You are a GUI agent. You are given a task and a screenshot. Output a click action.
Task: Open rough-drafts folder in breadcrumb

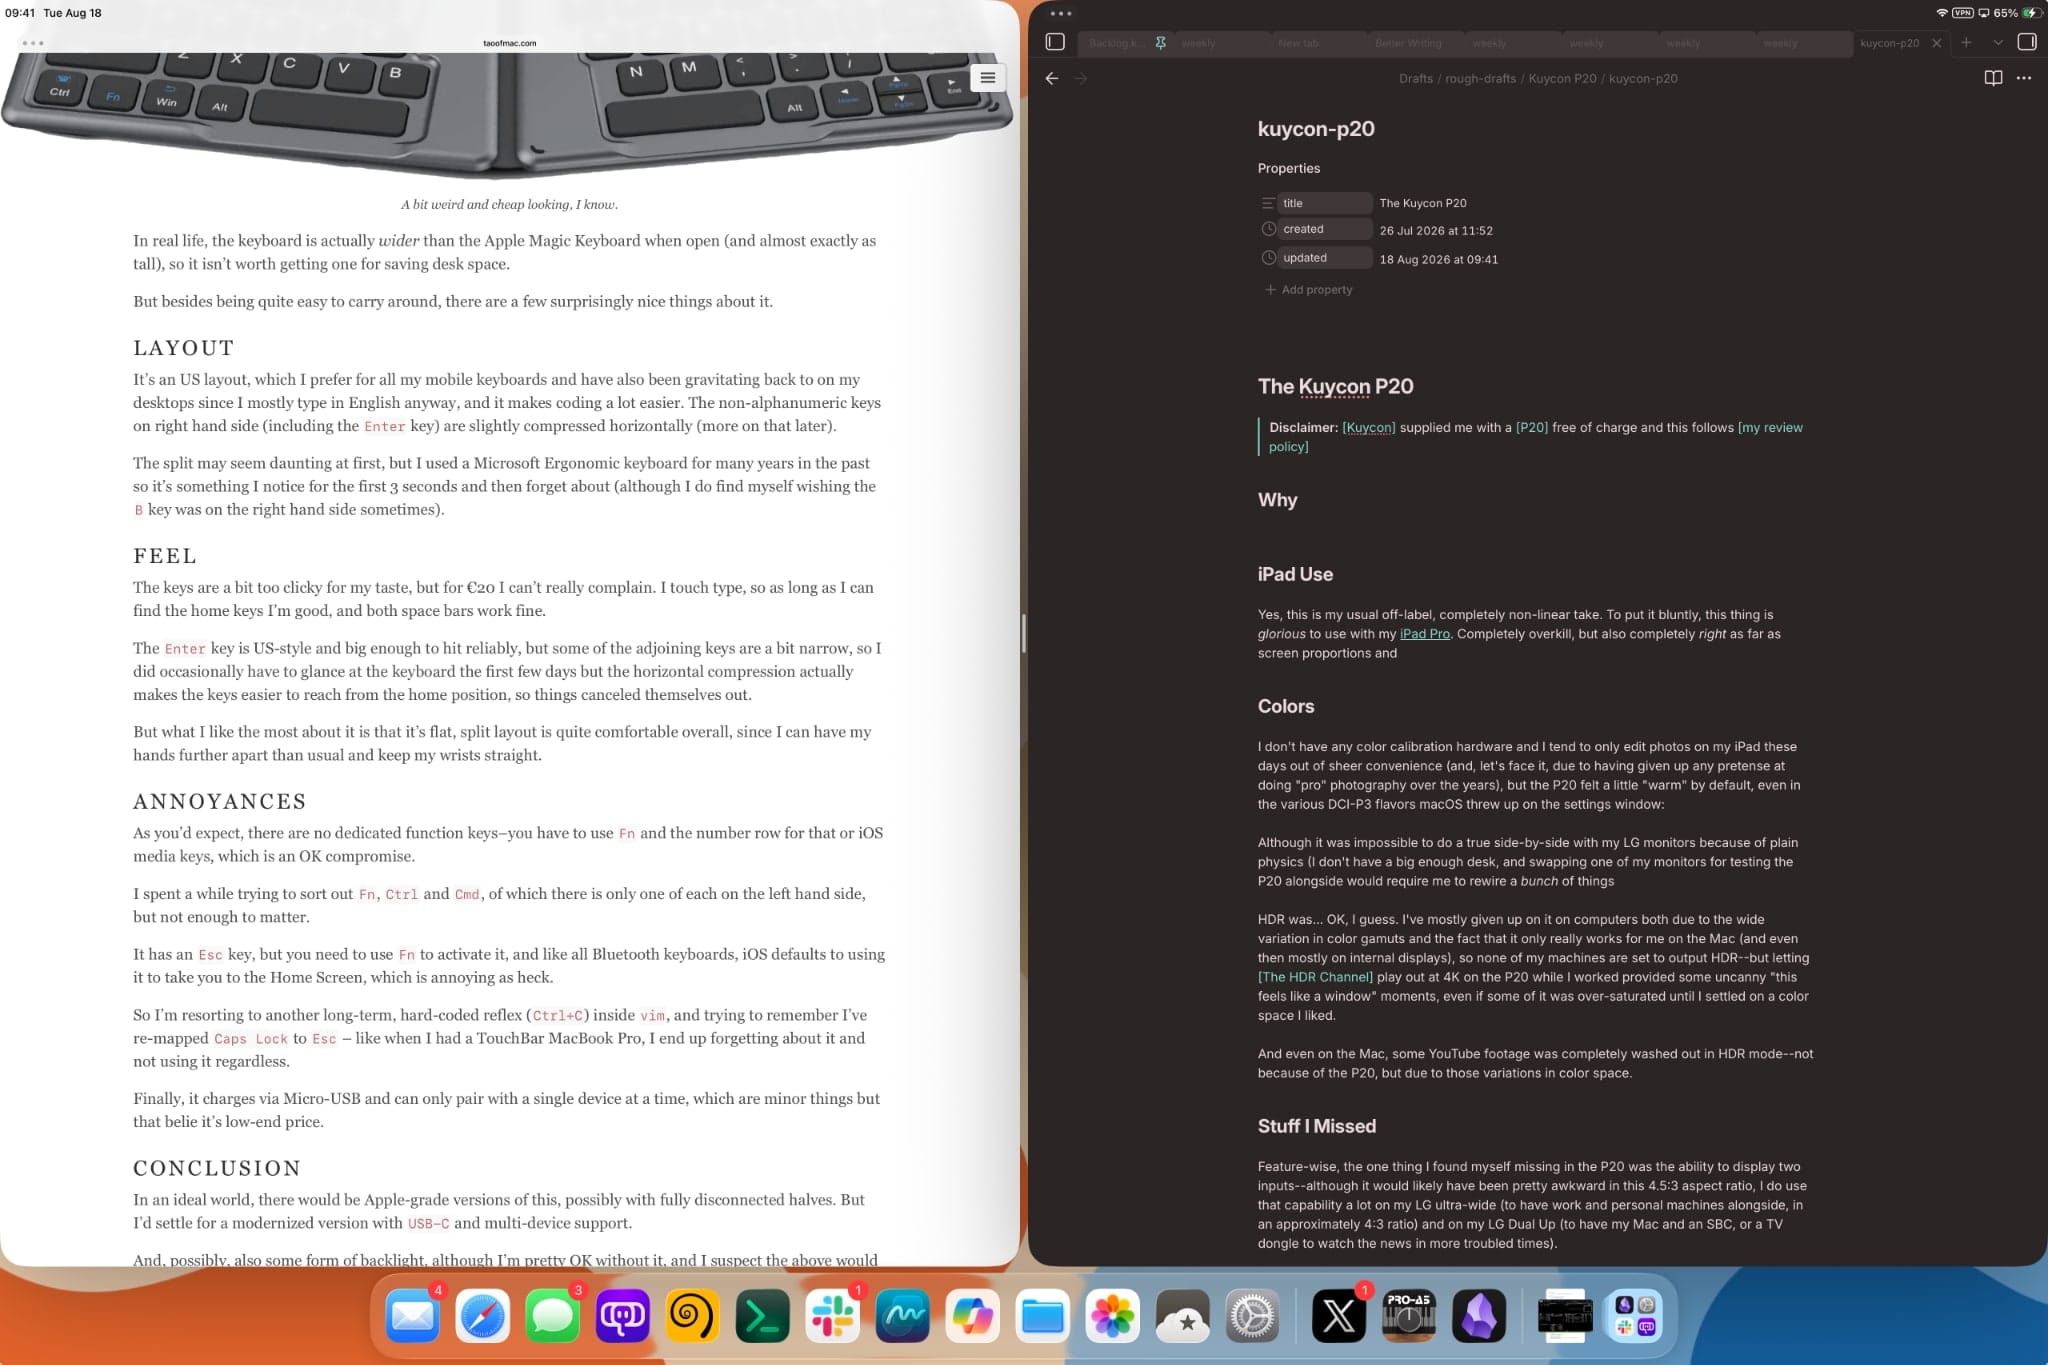pos(1480,78)
